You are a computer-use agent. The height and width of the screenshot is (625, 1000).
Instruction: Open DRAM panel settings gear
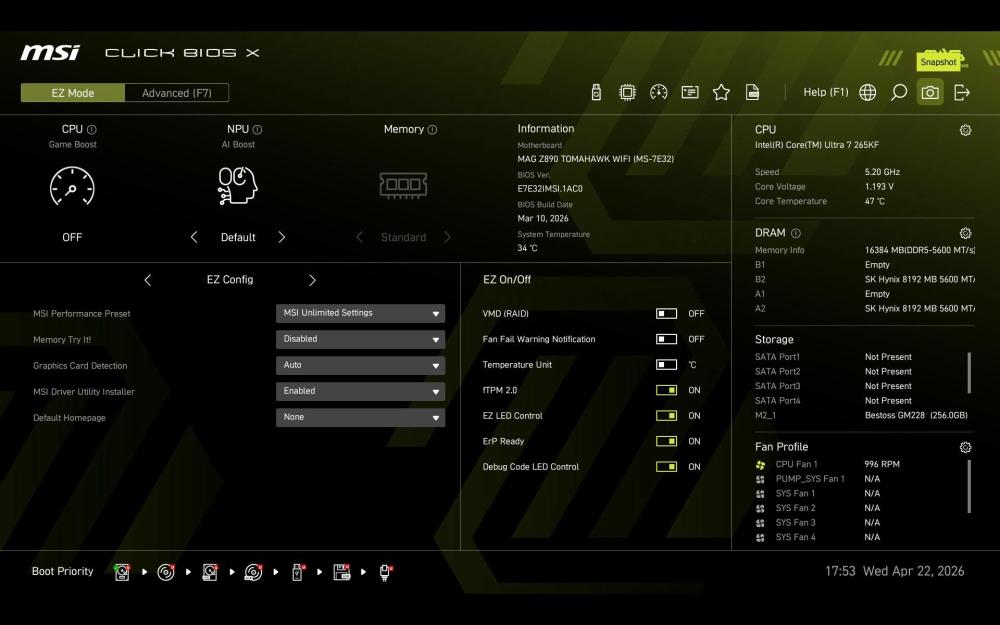coord(966,233)
